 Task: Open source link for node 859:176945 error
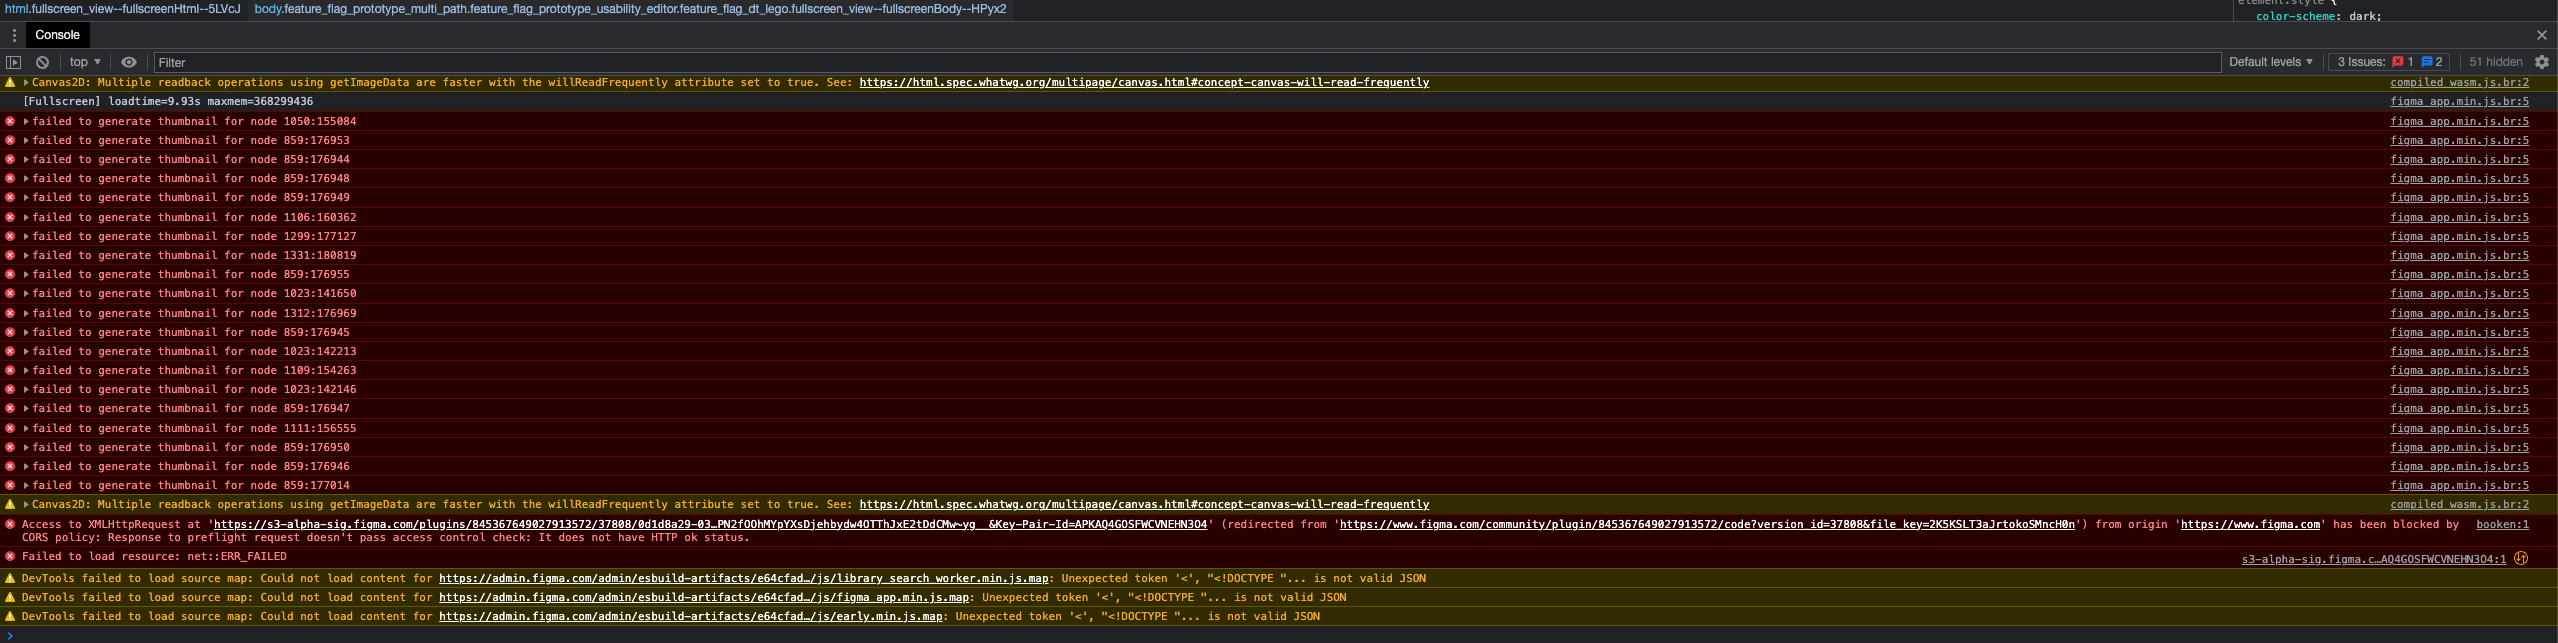[x=2459, y=333]
